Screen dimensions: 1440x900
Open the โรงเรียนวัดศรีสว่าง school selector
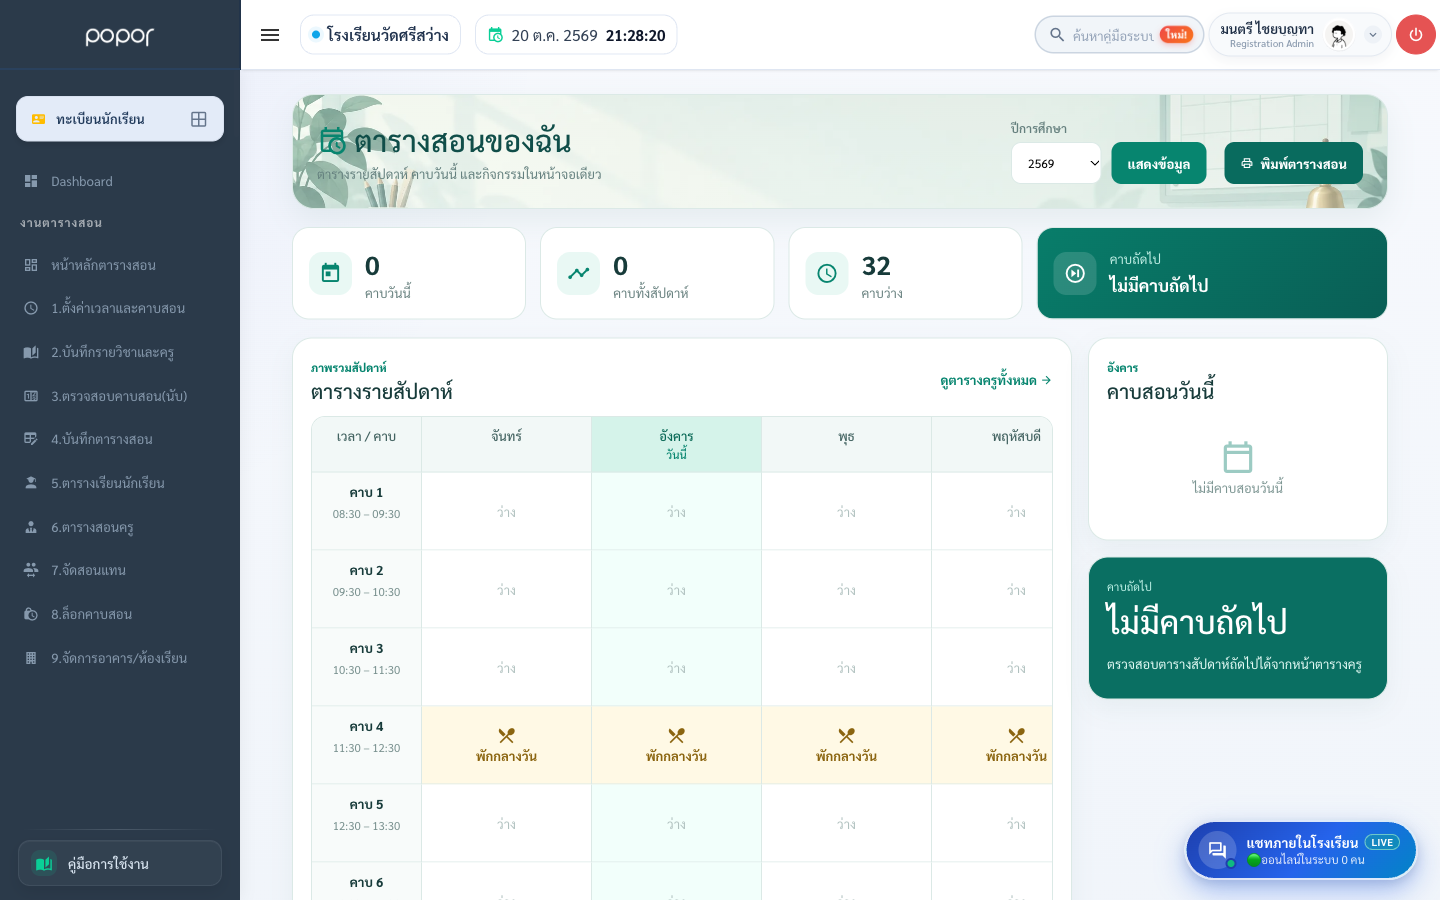380,35
